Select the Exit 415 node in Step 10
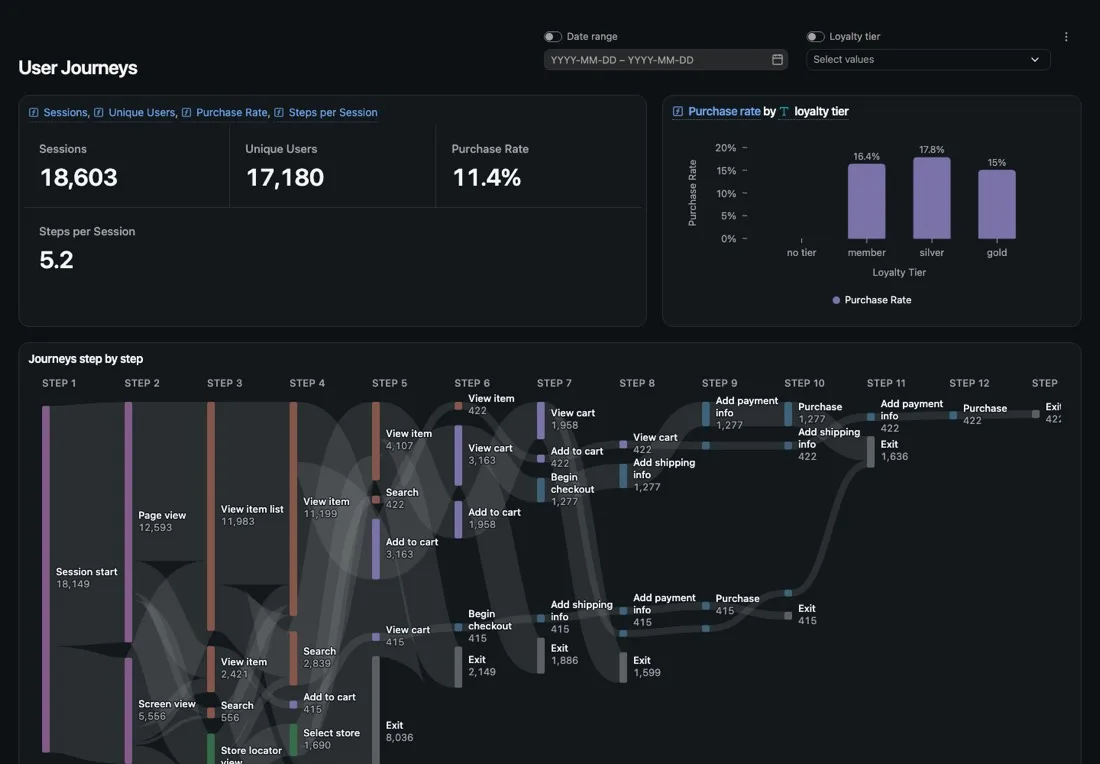This screenshot has width=1100, height=764. [x=788, y=616]
